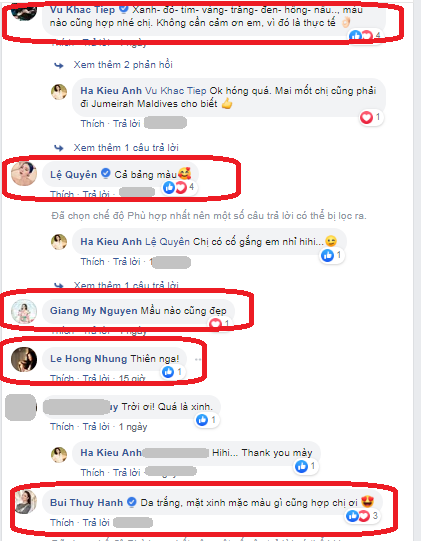Open reactions on Lệ Quyên's comment
This screenshot has width=421, height=541.
click(x=179, y=187)
